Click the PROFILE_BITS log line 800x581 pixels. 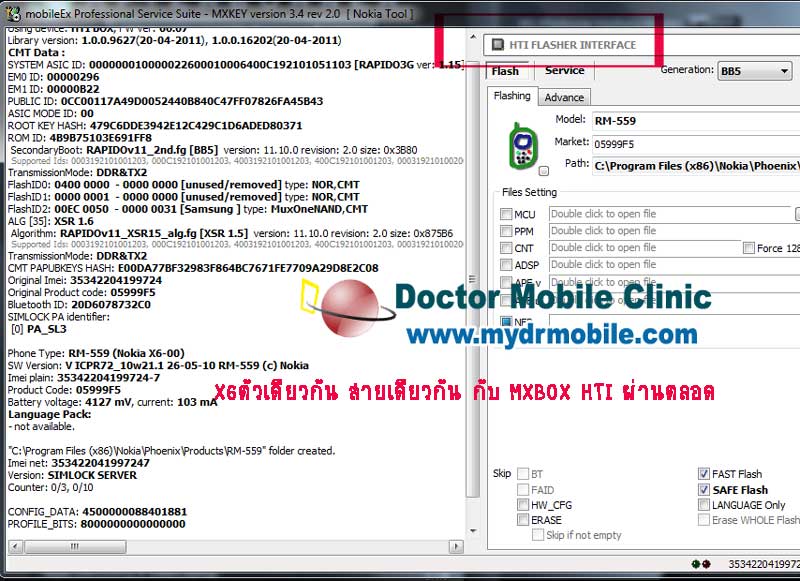click(x=96, y=524)
